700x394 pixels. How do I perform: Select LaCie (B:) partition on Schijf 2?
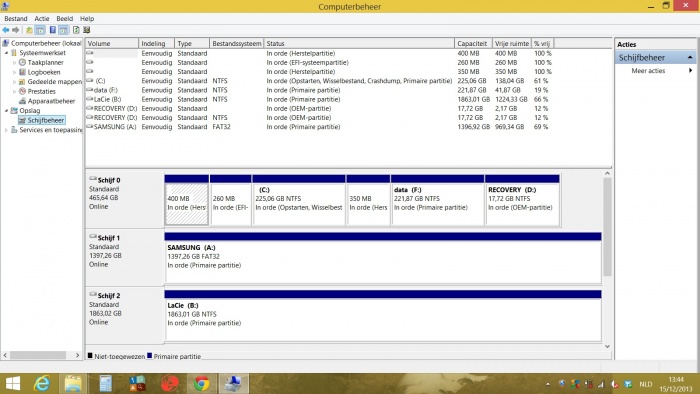coord(383,316)
